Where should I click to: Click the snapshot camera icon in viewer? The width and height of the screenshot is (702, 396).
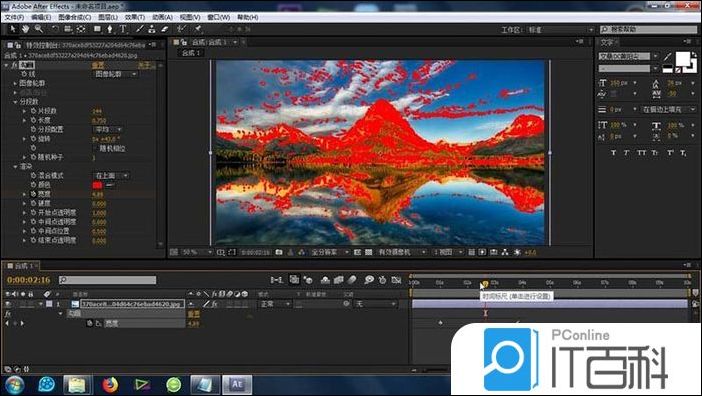coord(279,252)
